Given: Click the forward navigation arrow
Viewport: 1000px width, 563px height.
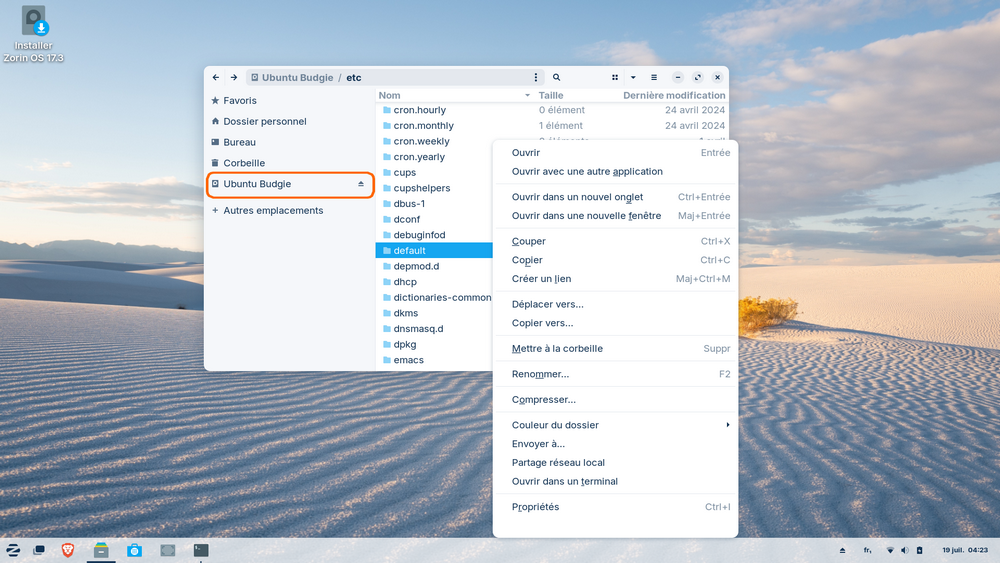Looking at the screenshot, I should pos(233,77).
